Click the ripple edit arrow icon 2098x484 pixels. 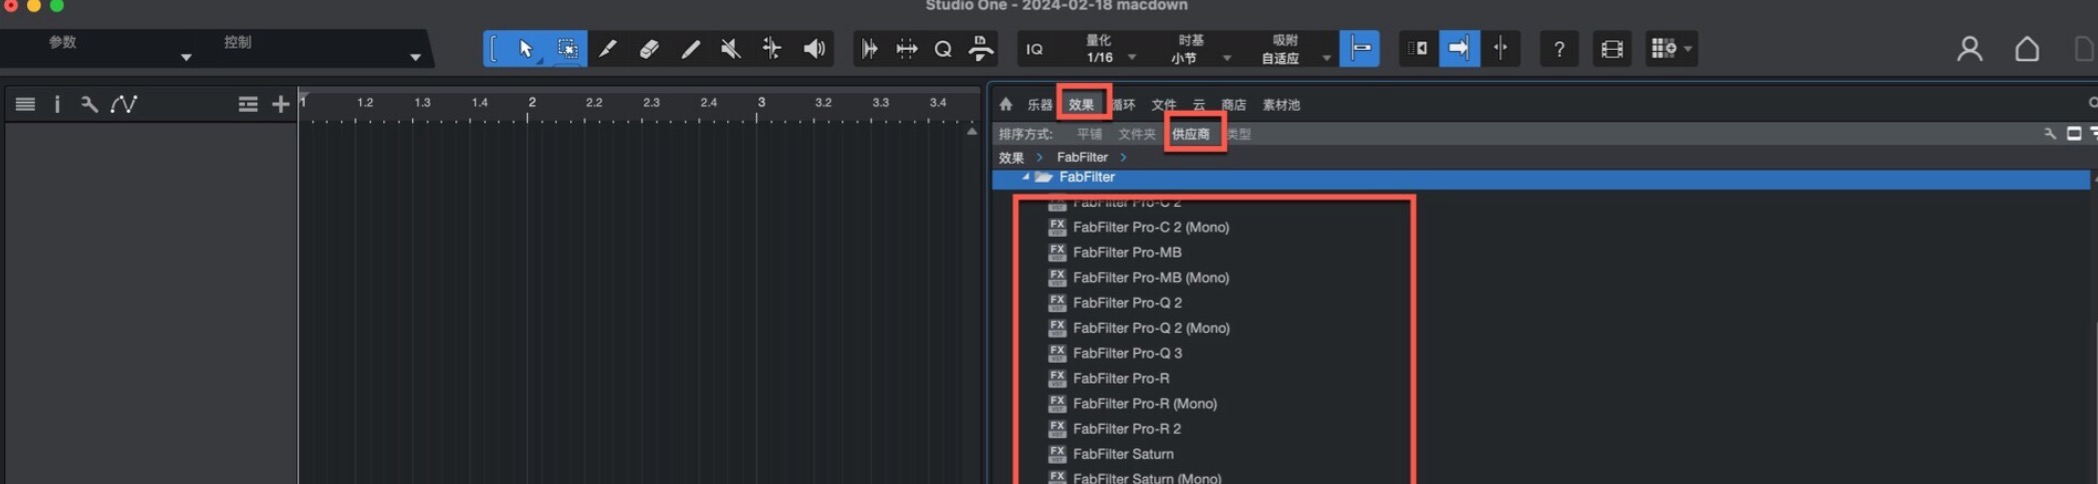pyautogui.click(x=869, y=49)
